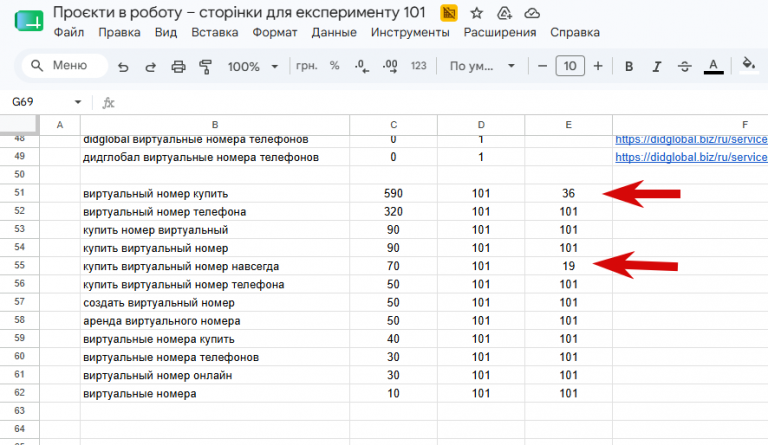Image resolution: width=768 pixels, height=445 pixels.
Task: Toggle bold formatting
Action: point(629,67)
